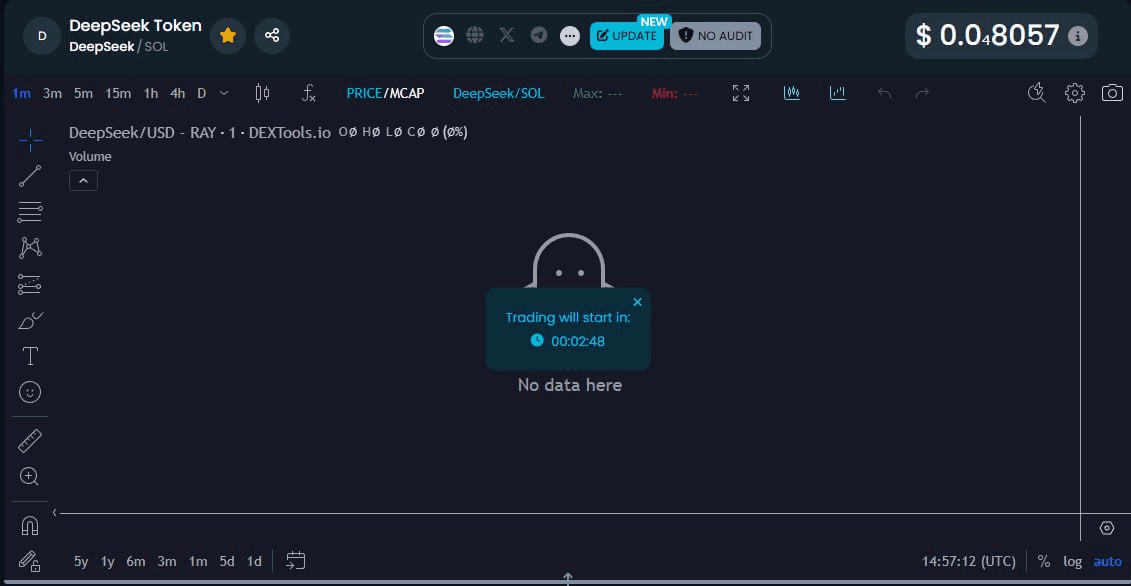Select the 1m range in the bottom bar
Viewport: 1131px width, 586px height.
click(198, 561)
